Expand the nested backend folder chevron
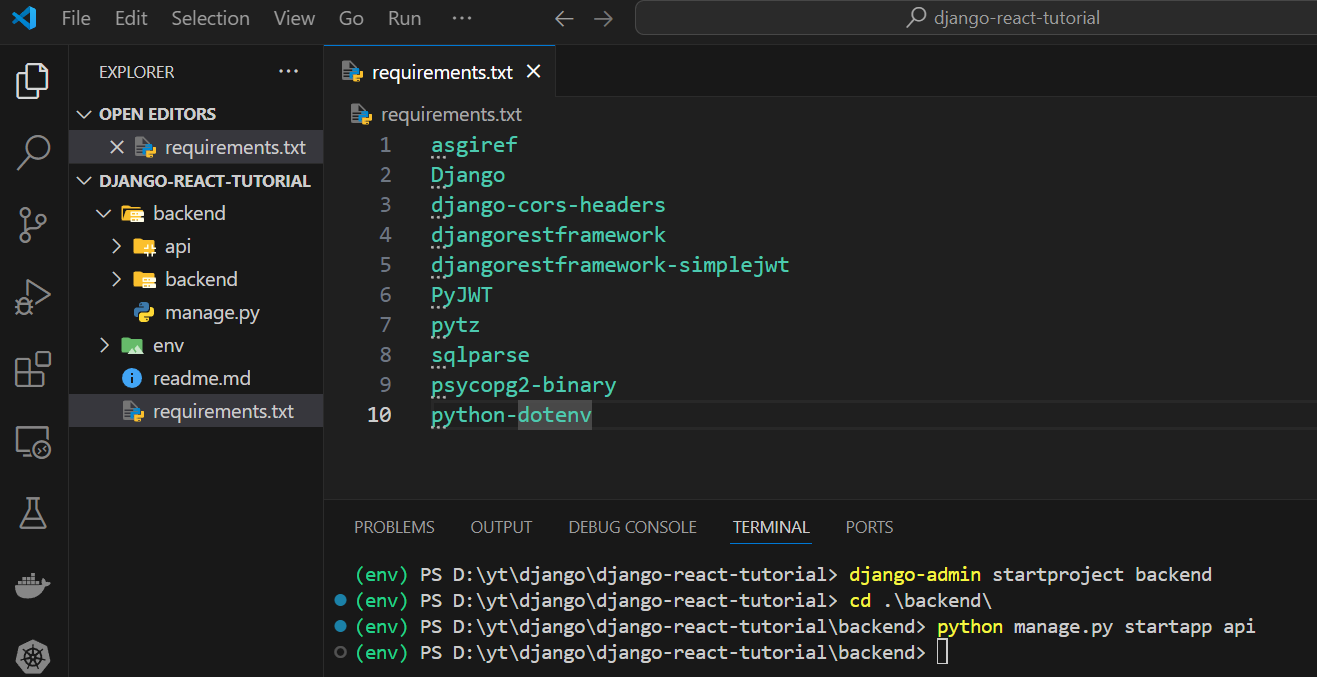 (x=116, y=280)
